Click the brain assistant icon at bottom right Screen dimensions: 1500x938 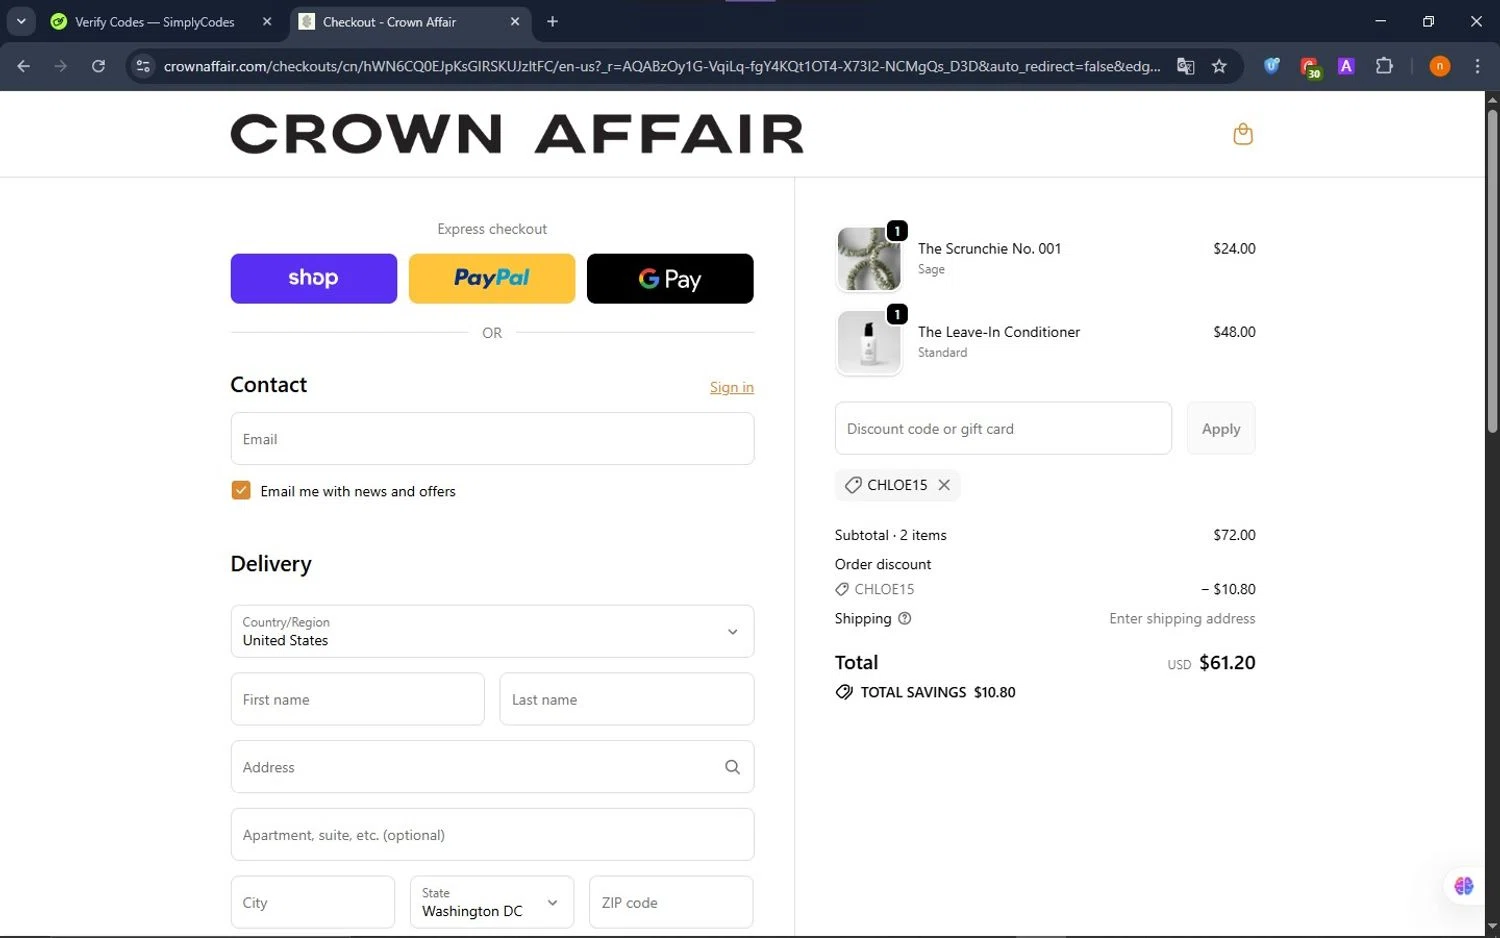[1464, 886]
